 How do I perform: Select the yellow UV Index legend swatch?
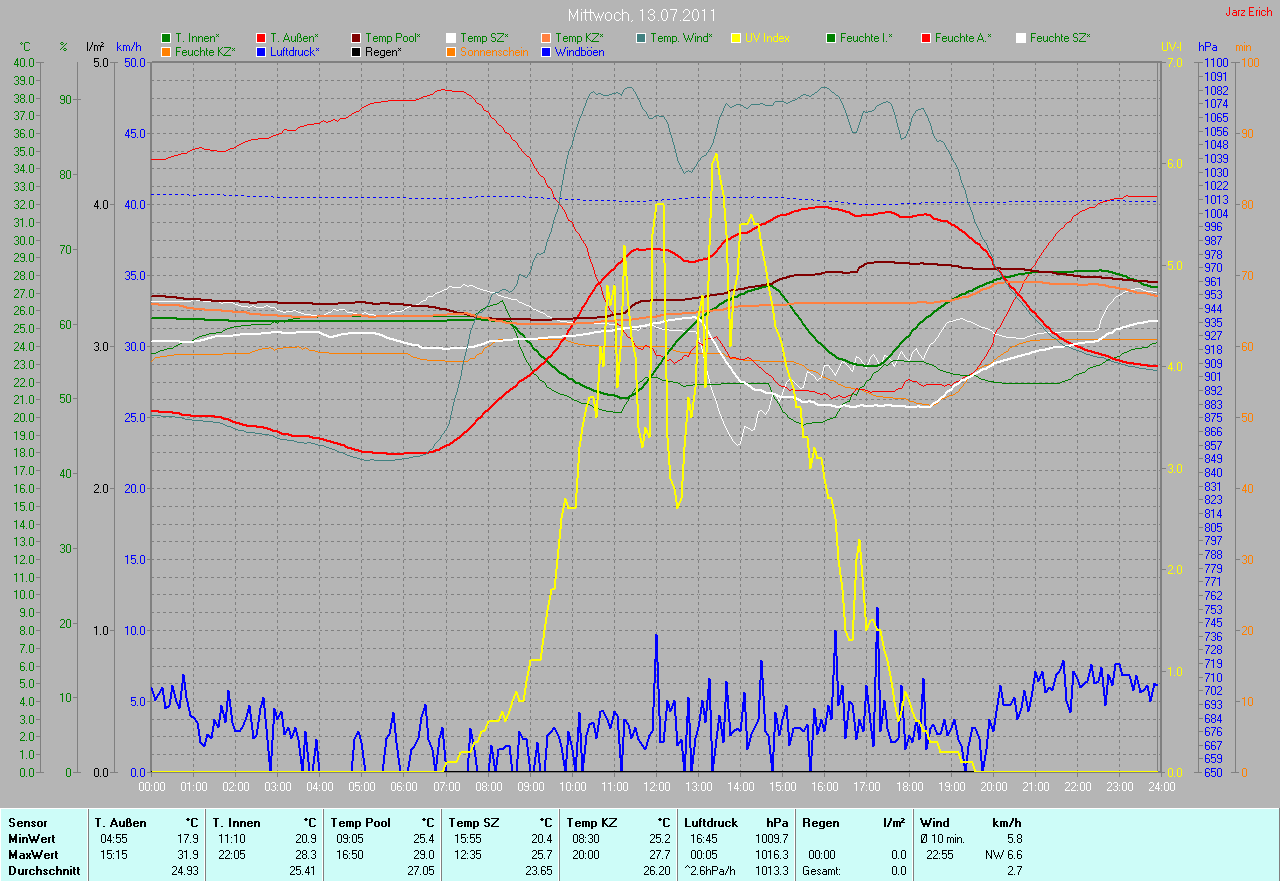736,38
